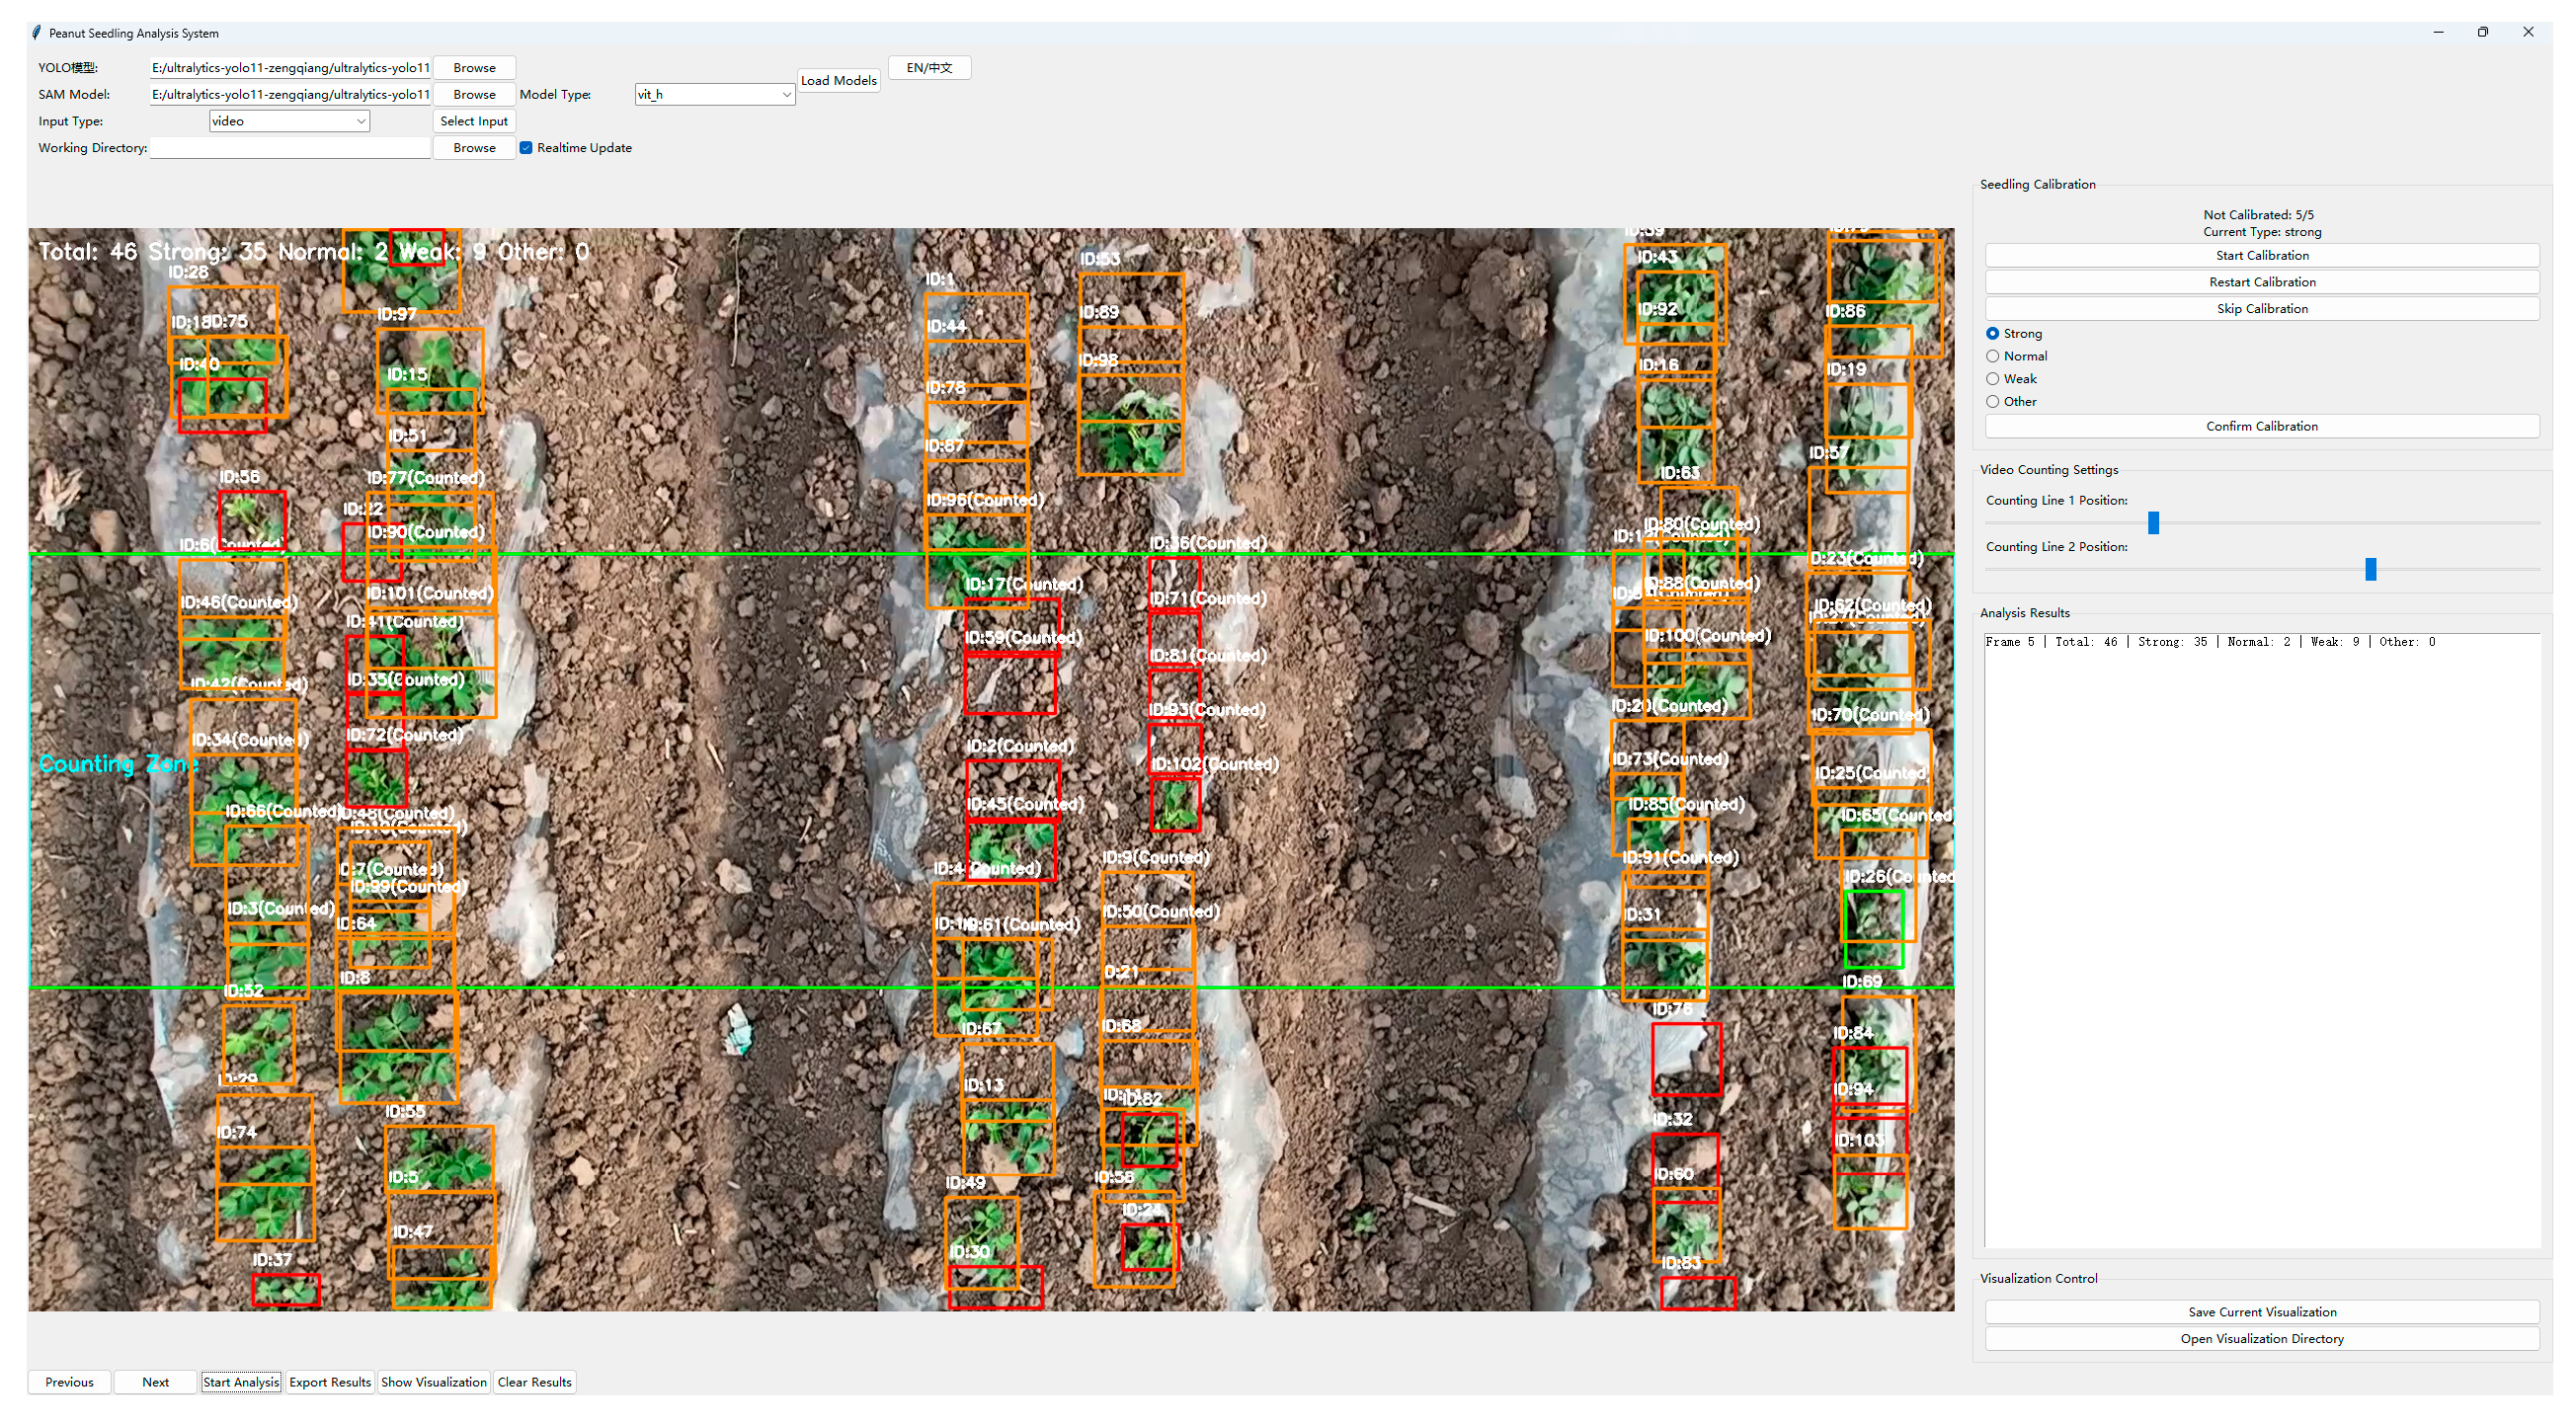Open Show Visualization
The image size is (2576, 1426).
click(x=433, y=1382)
